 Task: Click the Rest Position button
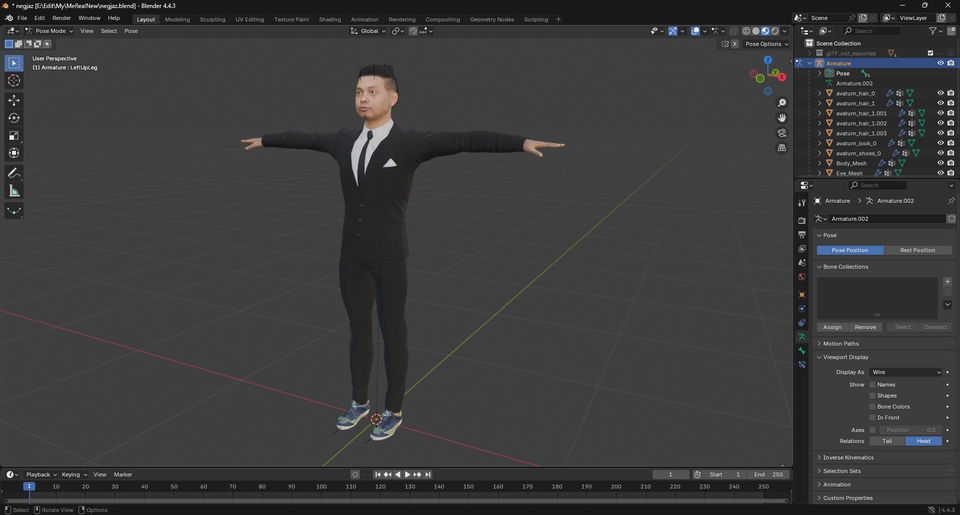pos(917,250)
